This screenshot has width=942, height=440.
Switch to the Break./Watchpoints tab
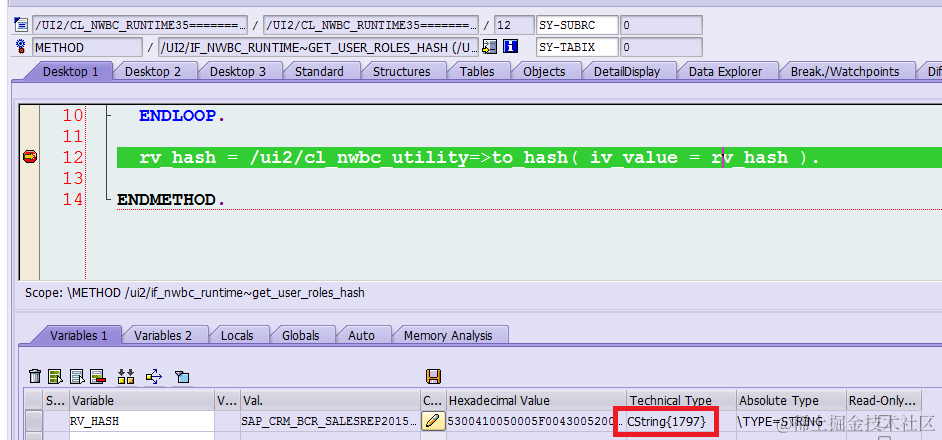coord(845,72)
